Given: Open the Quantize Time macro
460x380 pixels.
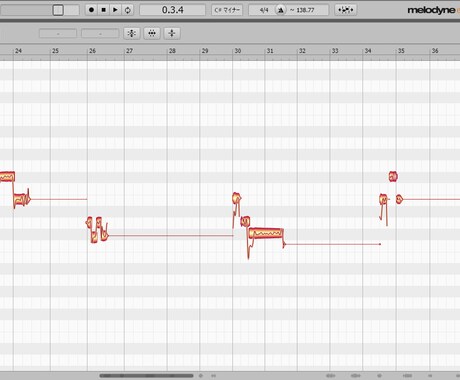Looking at the screenshot, I should coord(152,33).
